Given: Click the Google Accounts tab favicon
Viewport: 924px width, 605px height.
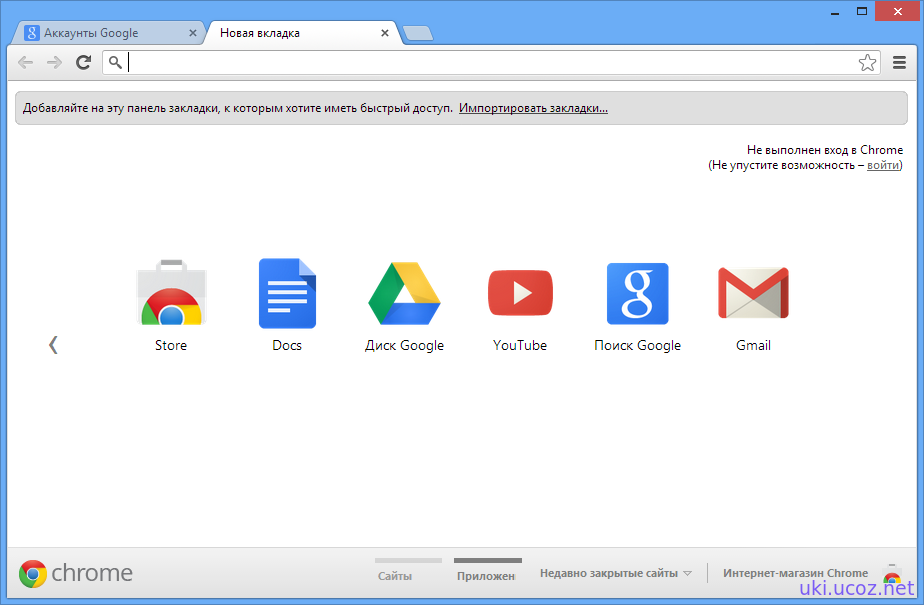Looking at the screenshot, I should point(32,33).
